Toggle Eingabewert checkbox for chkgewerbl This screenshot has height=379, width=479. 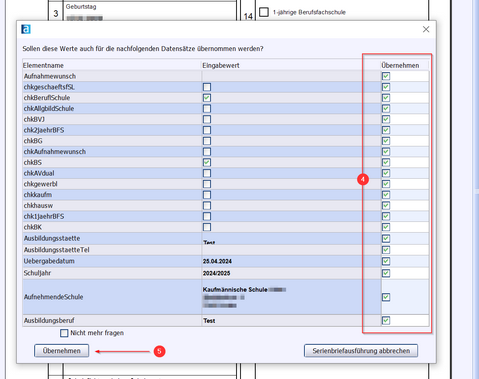coord(207,184)
